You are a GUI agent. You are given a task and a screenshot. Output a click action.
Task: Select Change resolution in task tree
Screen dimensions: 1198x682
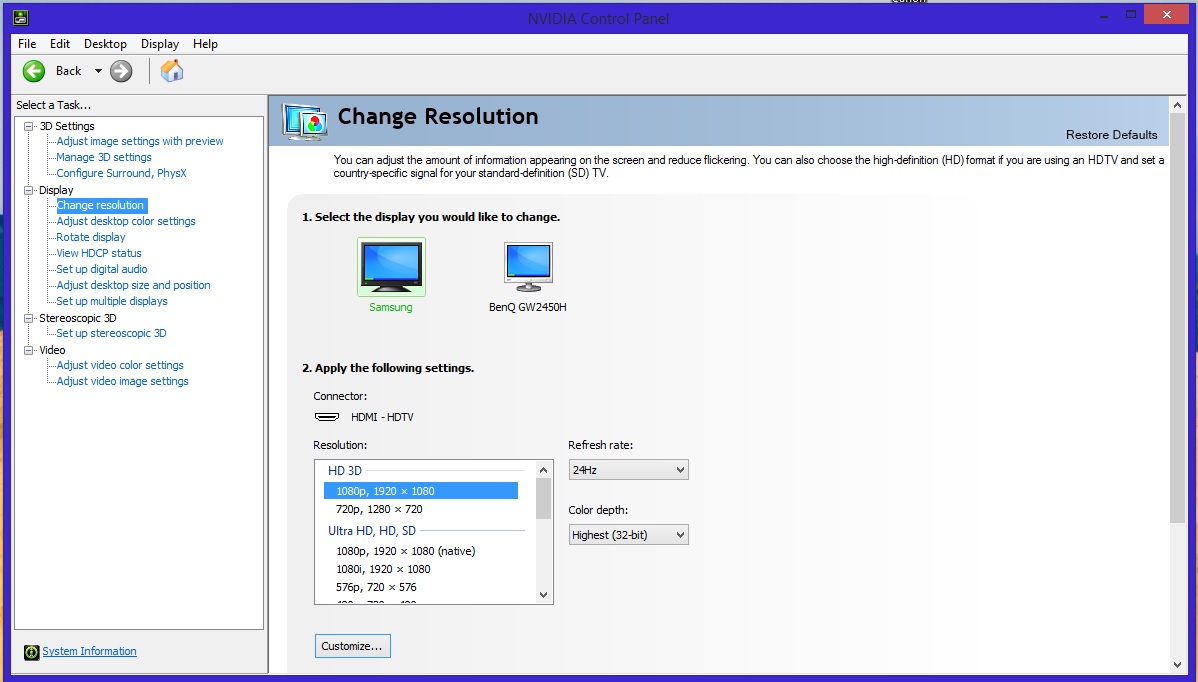pyautogui.click(x=100, y=205)
